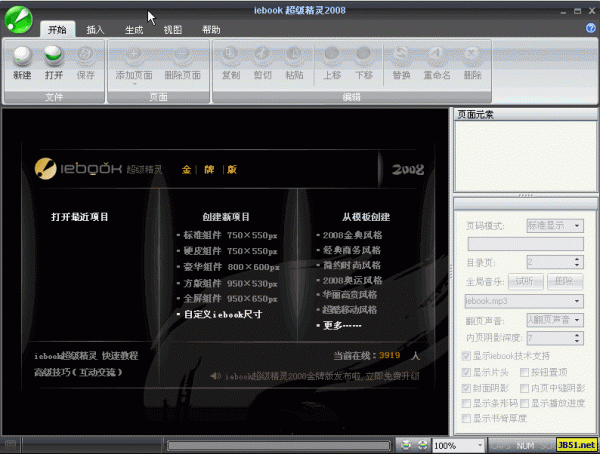Click the 剪切 cut icon
Screen dimensions: 600x454
tap(262, 56)
